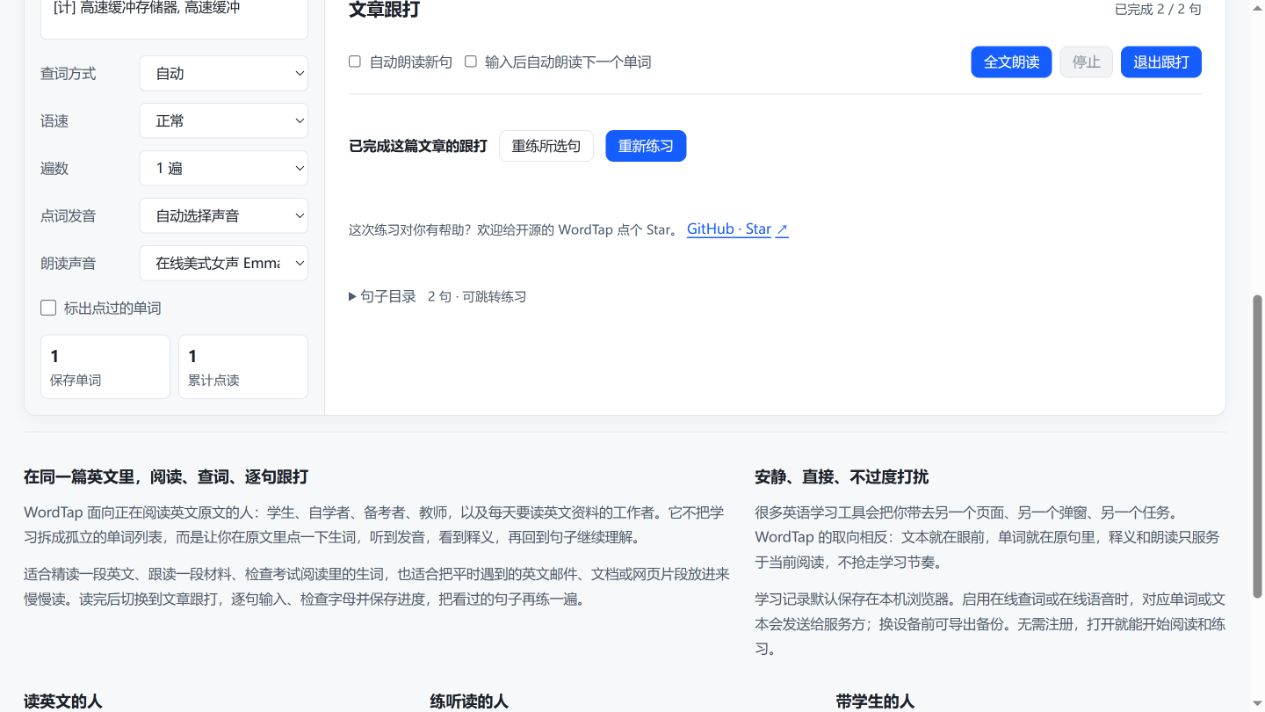The width and height of the screenshot is (1265, 712).
Task: Open the 遍数 dropdown showing 1 遍
Action: click(x=224, y=168)
